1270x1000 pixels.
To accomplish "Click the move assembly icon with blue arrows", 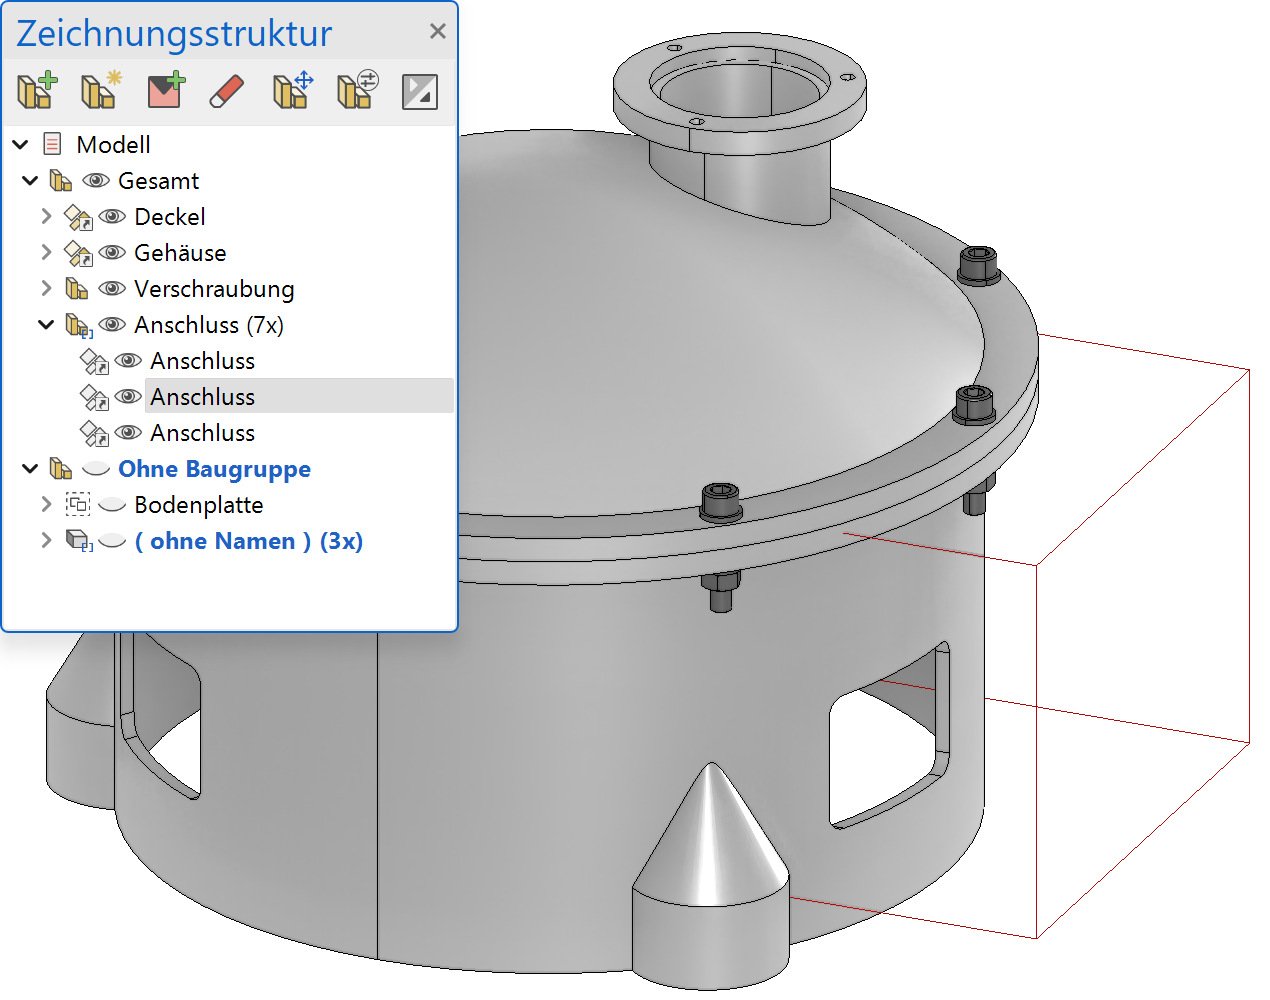I will [293, 91].
